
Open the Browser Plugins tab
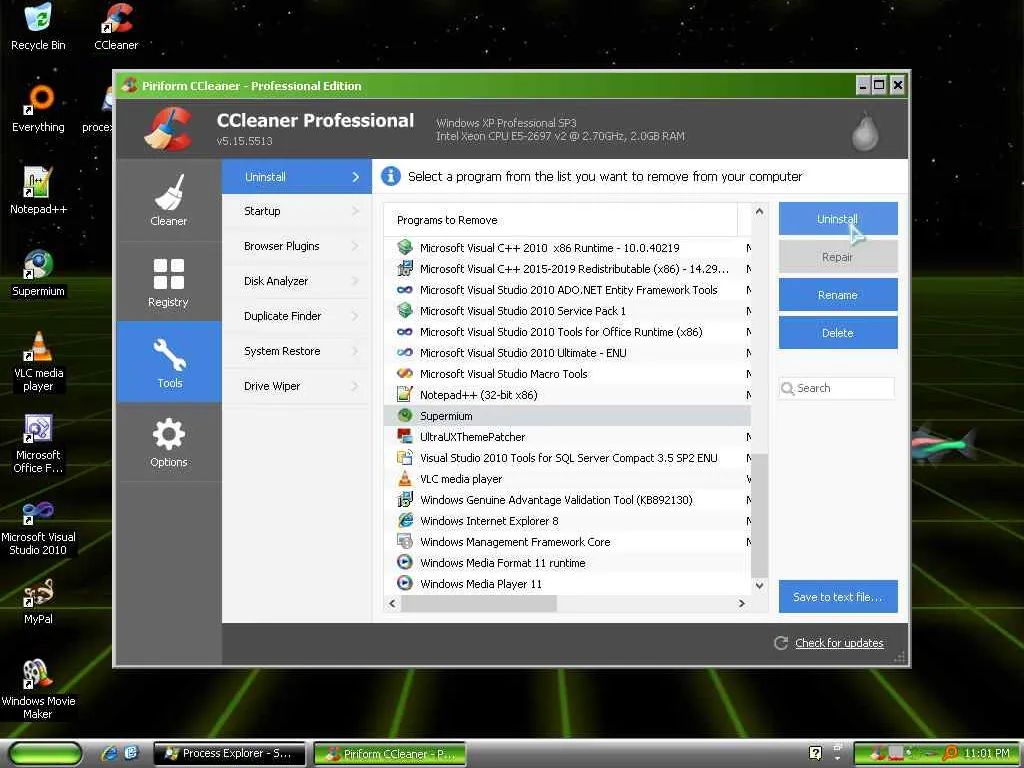(x=297, y=246)
